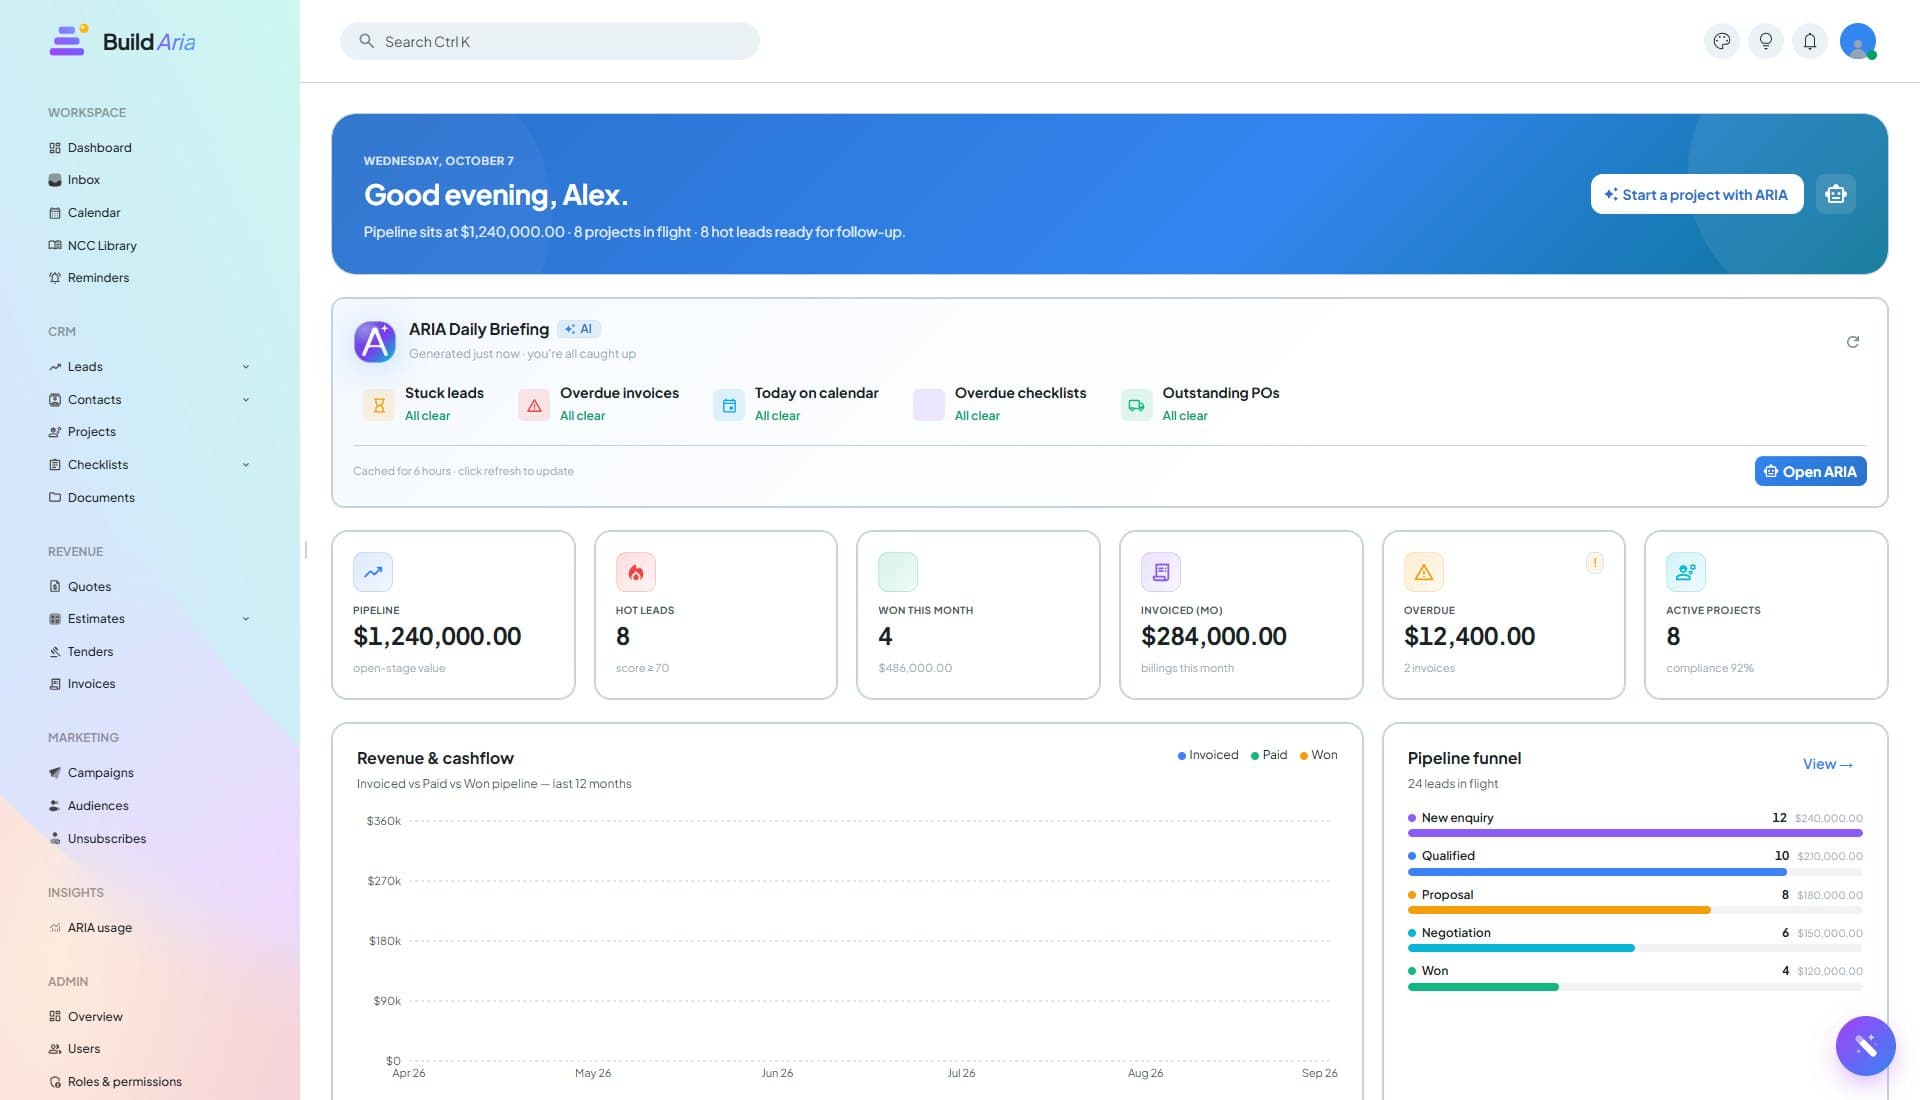Click the Today on calendar icon

click(x=729, y=405)
